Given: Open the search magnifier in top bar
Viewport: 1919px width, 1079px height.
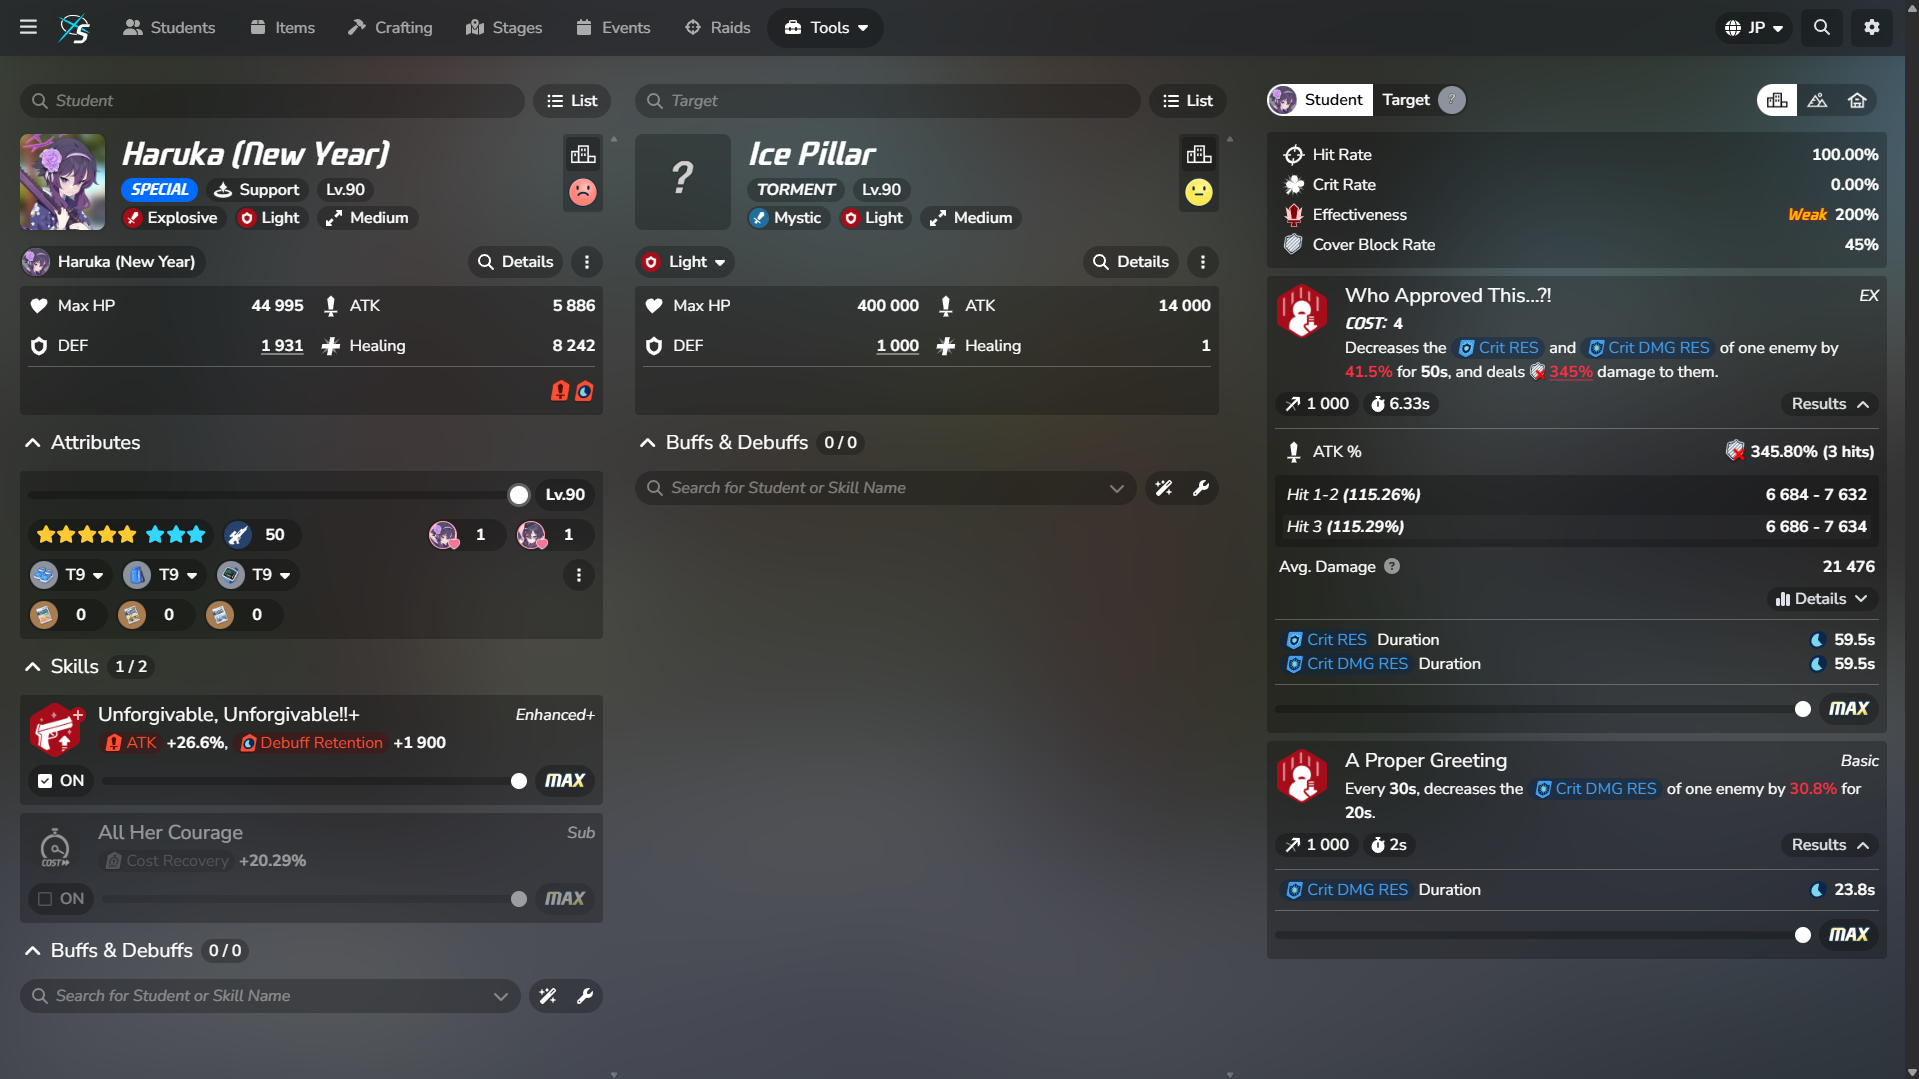Looking at the screenshot, I should click(x=1822, y=27).
